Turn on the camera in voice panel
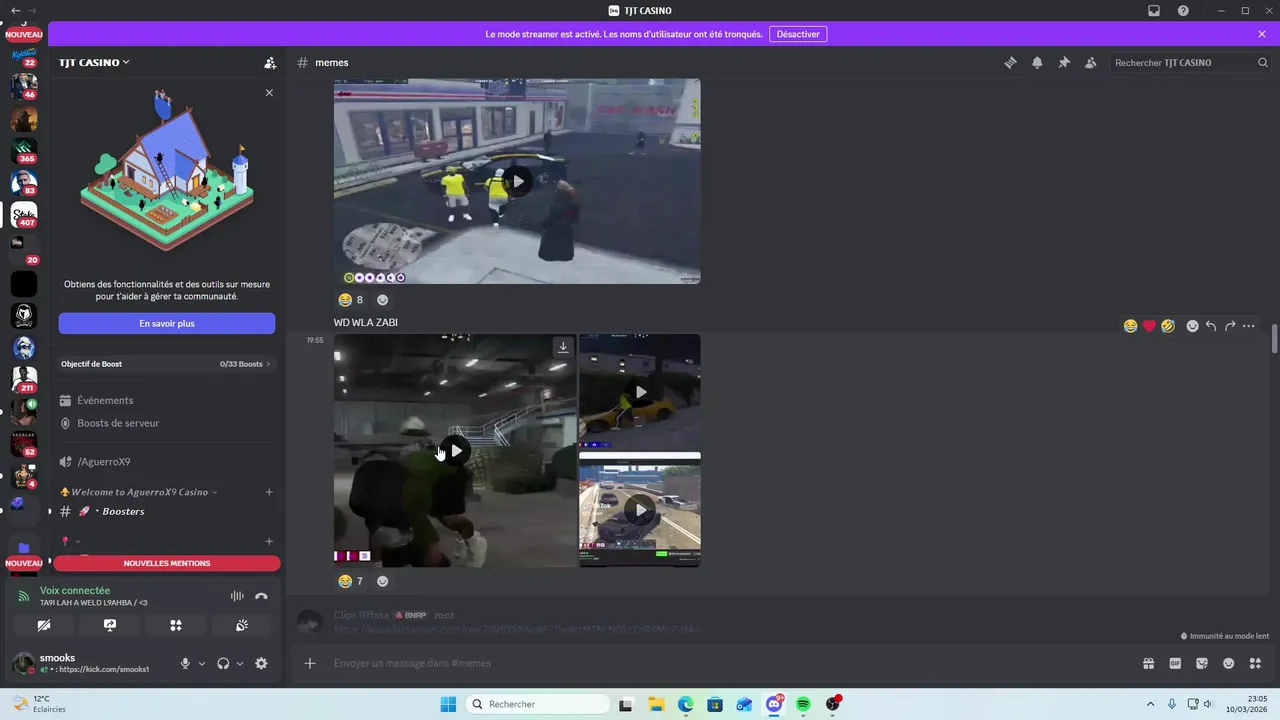 tap(43, 625)
